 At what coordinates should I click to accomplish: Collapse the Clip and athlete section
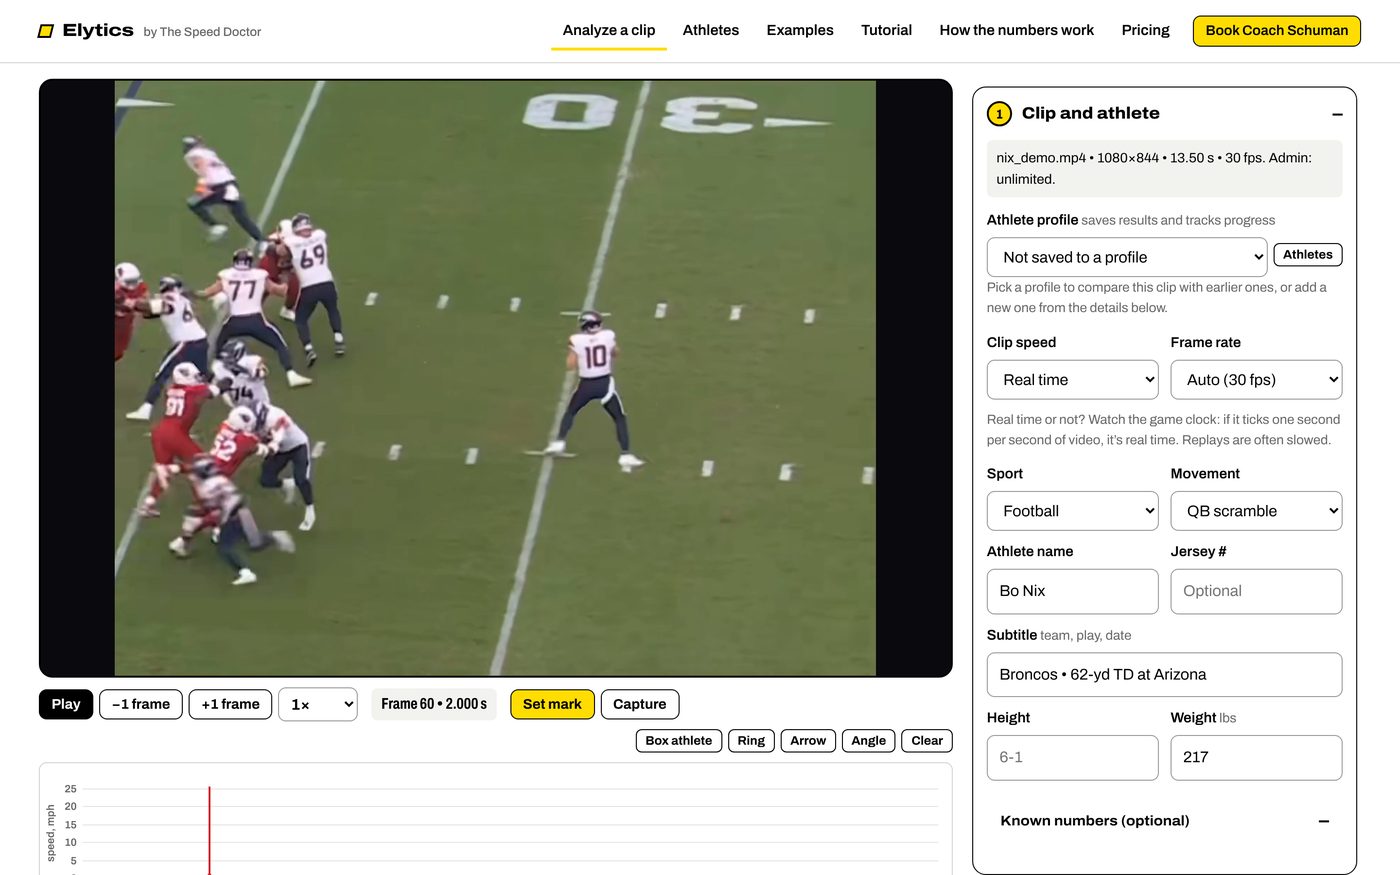point(1337,114)
